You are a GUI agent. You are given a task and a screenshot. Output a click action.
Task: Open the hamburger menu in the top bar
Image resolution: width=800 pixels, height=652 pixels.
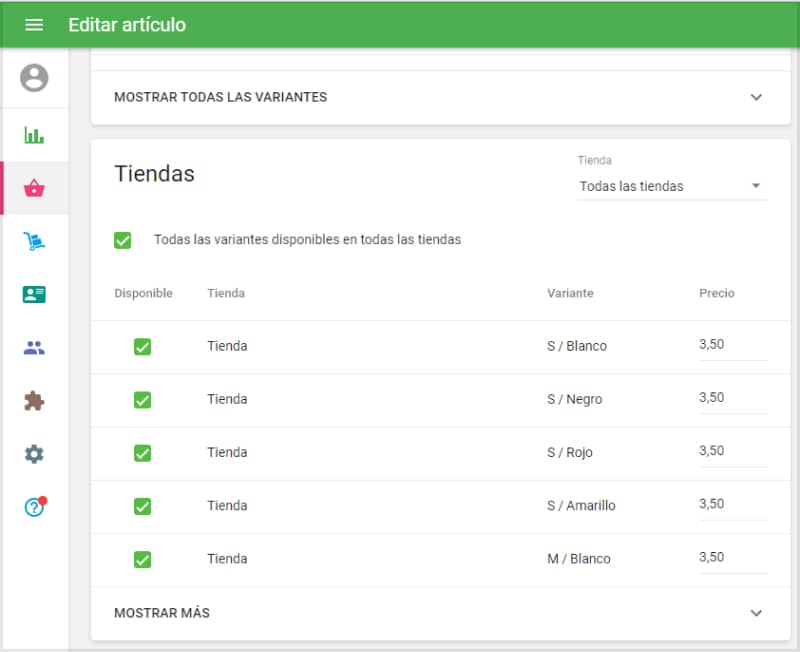coord(33,24)
